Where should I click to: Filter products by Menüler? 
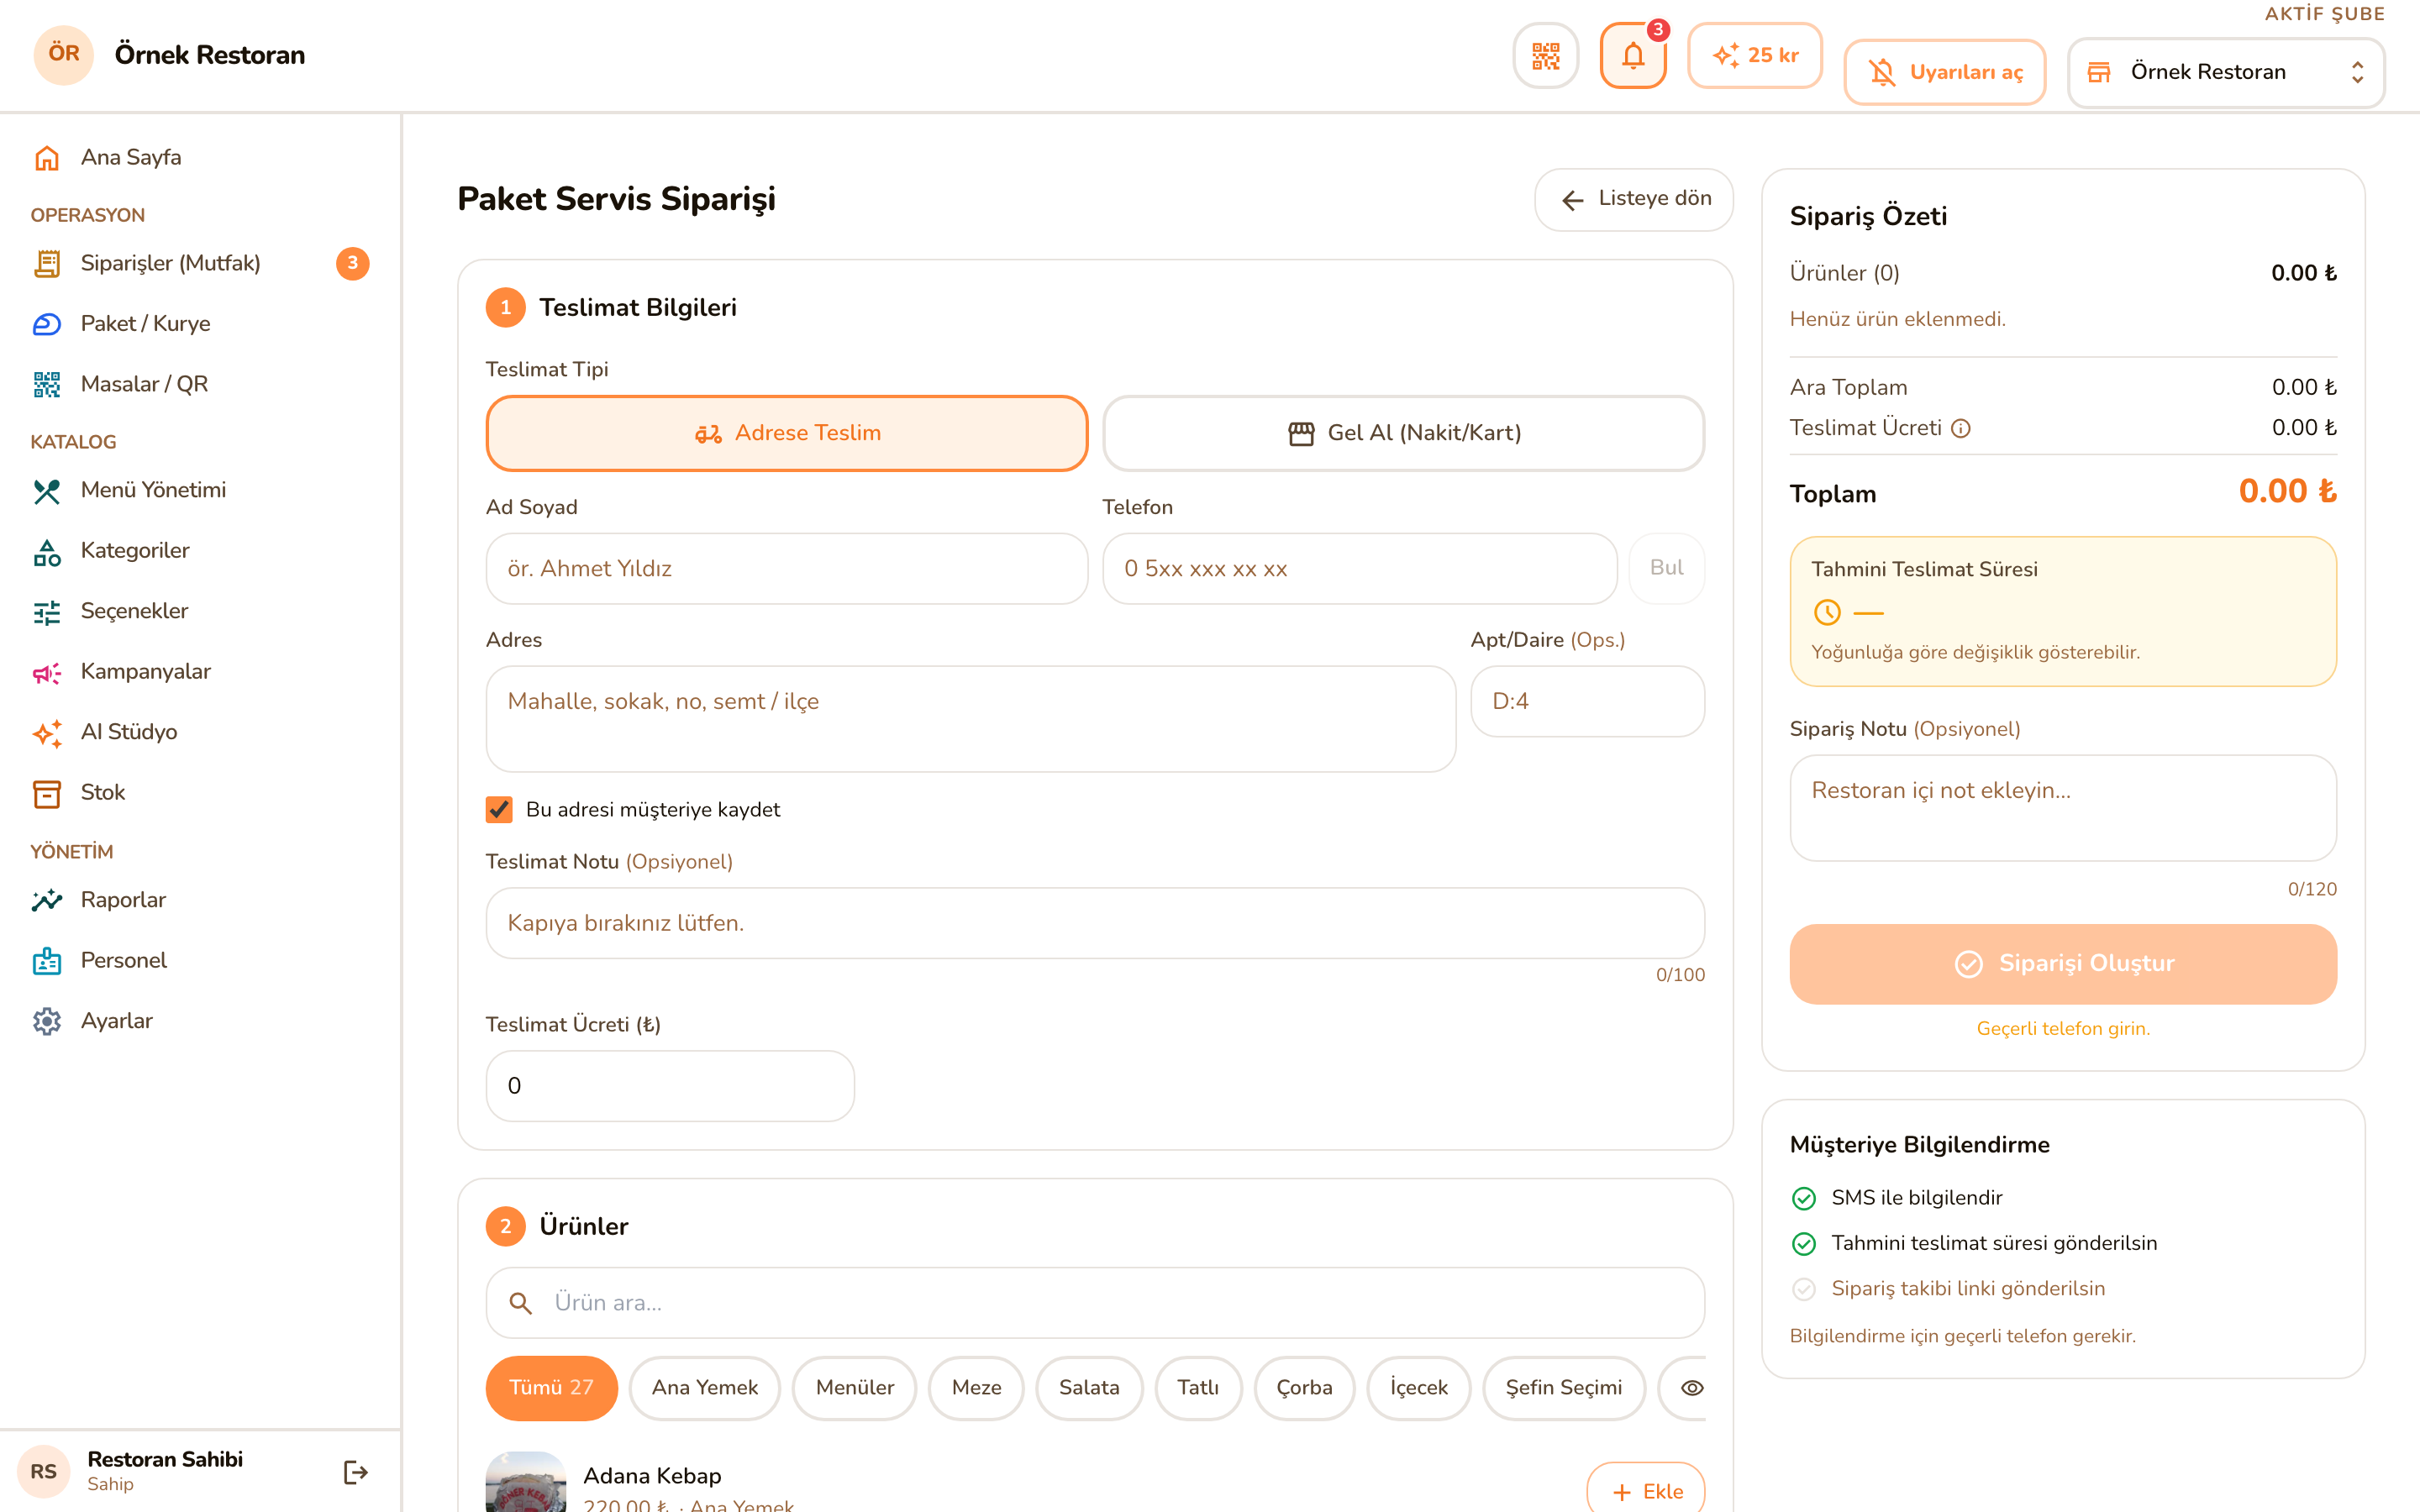point(855,1388)
